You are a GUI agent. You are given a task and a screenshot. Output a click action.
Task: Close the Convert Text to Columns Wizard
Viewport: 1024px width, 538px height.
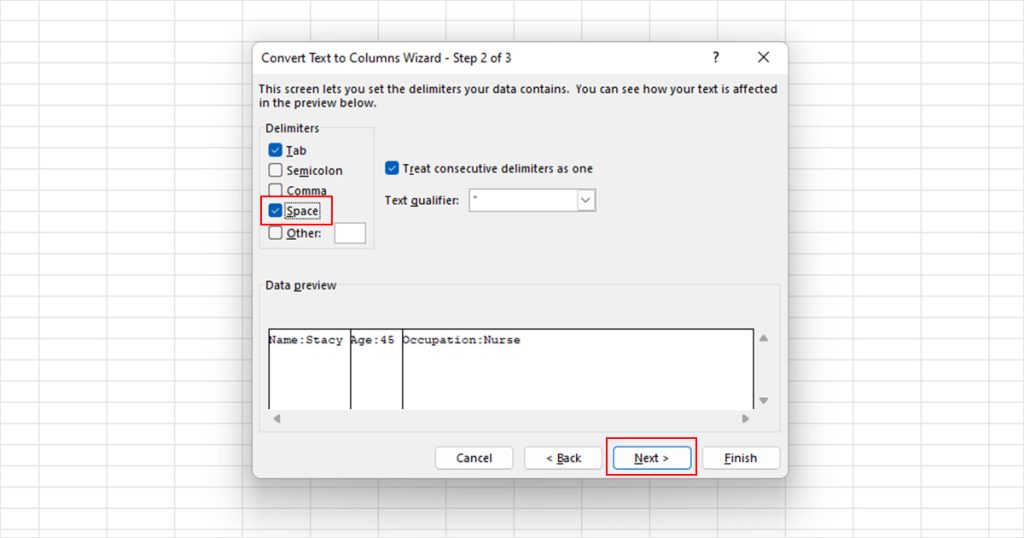[763, 57]
